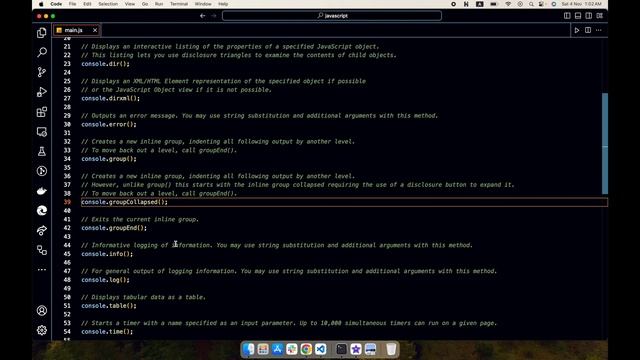Customize the window layout
Screen dimensions: 640x360
pos(600,16)
